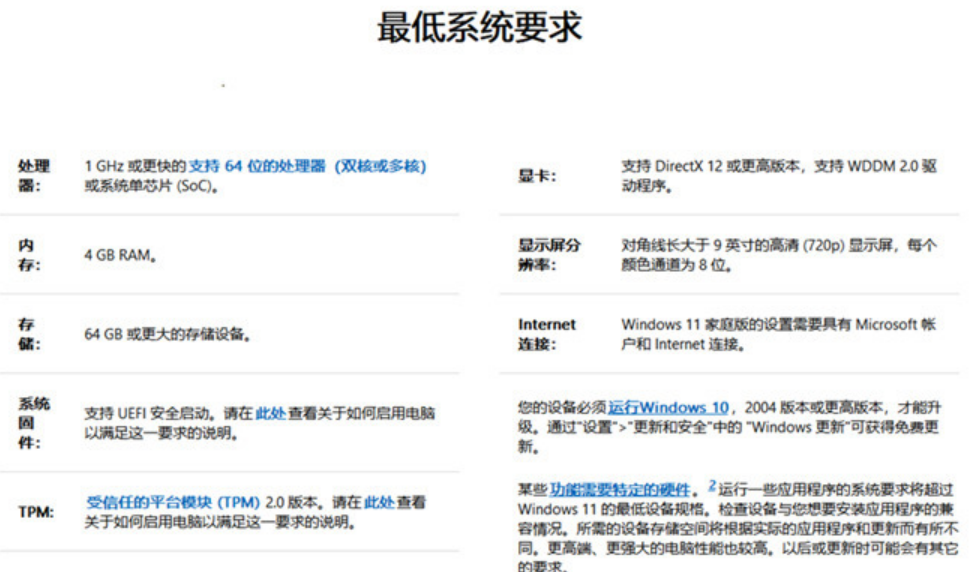Click the 系统固件 row label
980x572 pixels.
(x=33, y=422)
